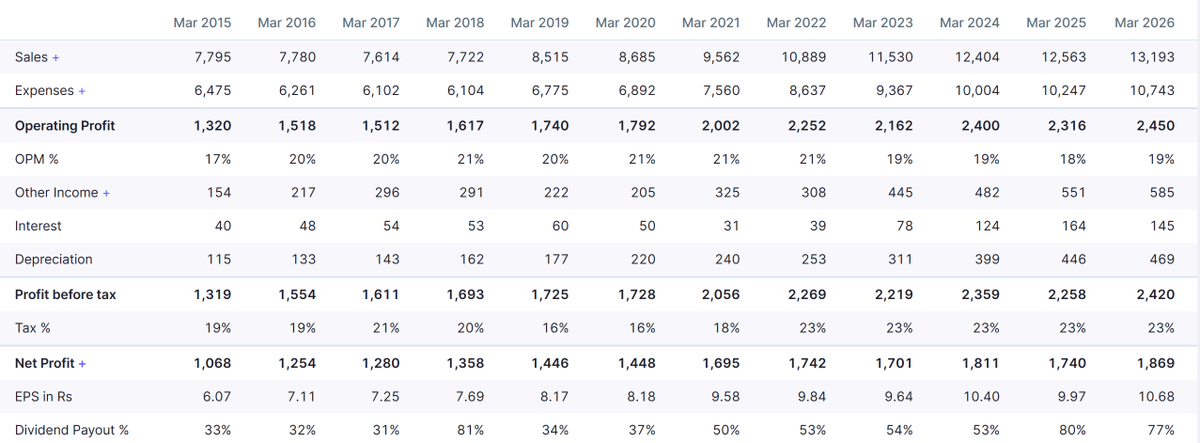Viewport: 1200px width, 443px height.
Task: Expand the Net Profit row details
Action: coord(82,363)
